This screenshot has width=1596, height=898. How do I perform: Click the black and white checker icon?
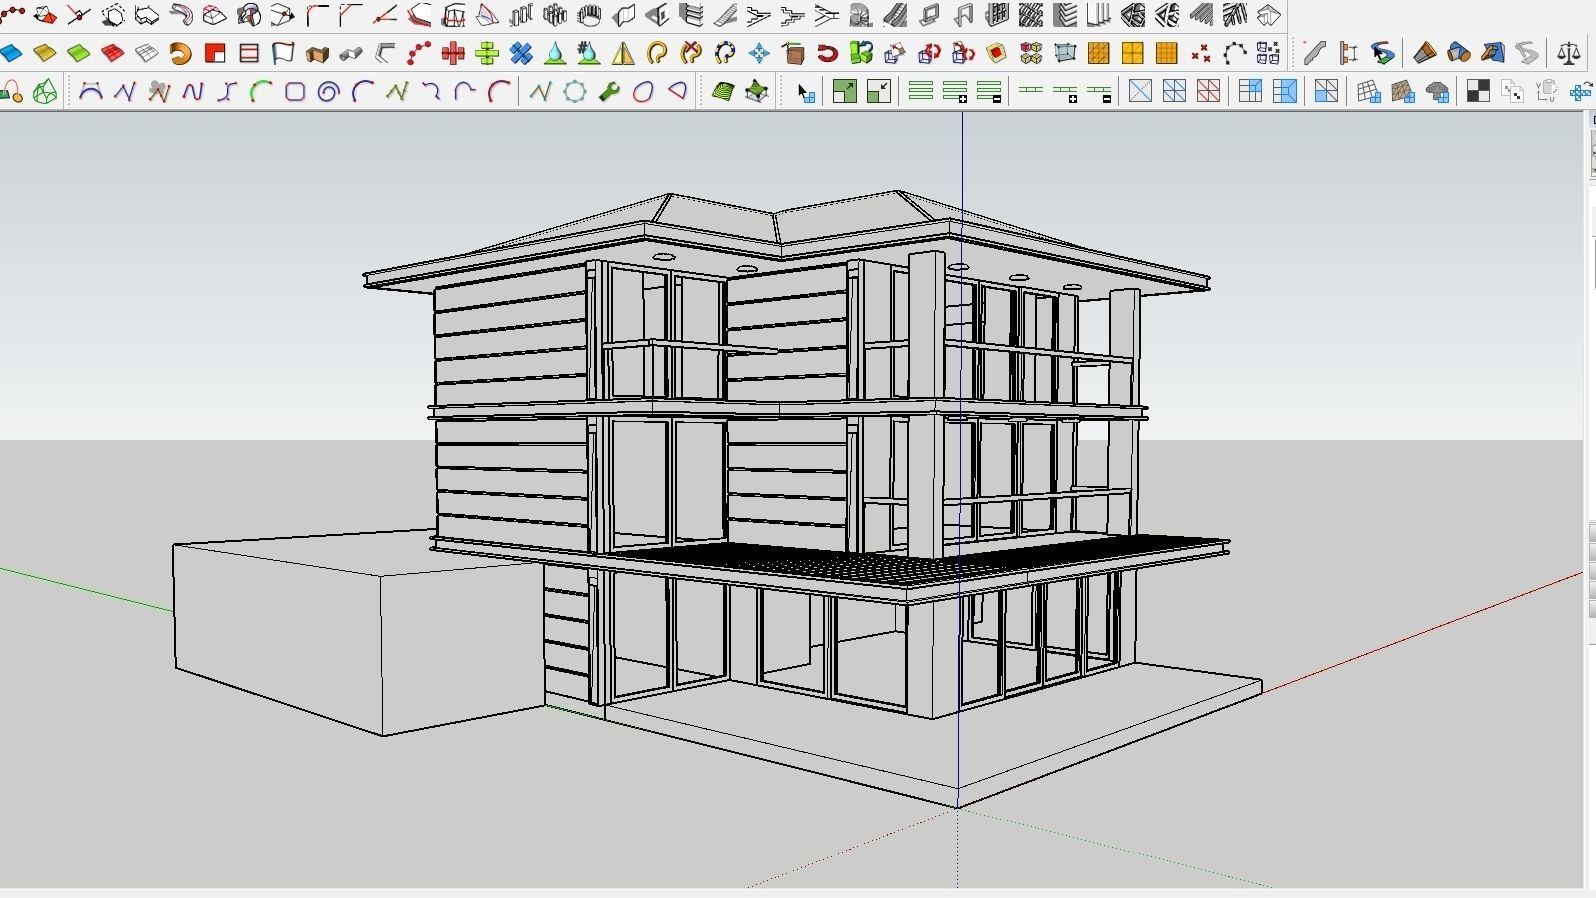1478,92
